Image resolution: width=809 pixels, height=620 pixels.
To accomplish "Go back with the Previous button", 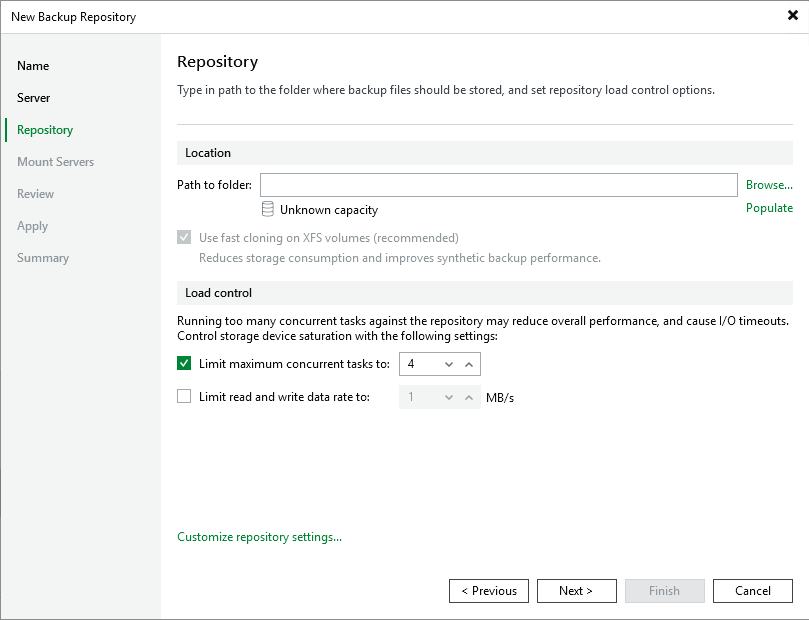I will [x=489, y=591].
